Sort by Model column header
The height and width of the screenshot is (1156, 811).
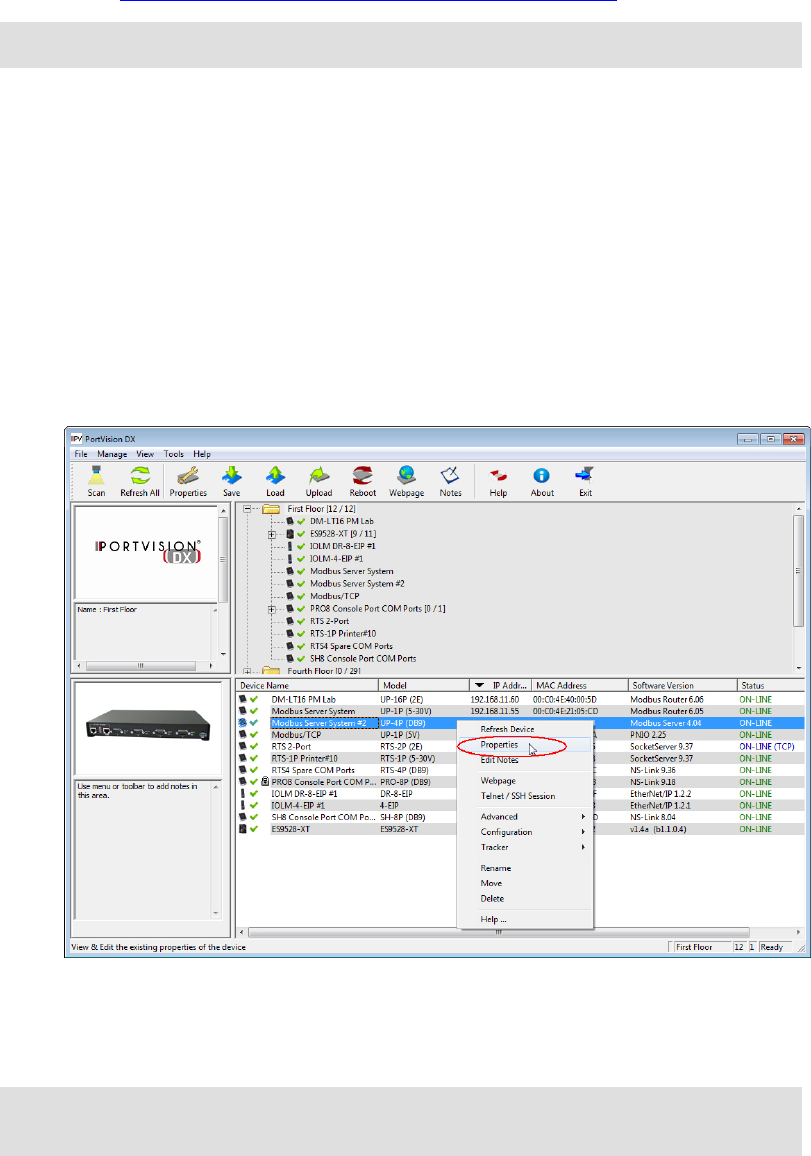click(x=424, y=686)
